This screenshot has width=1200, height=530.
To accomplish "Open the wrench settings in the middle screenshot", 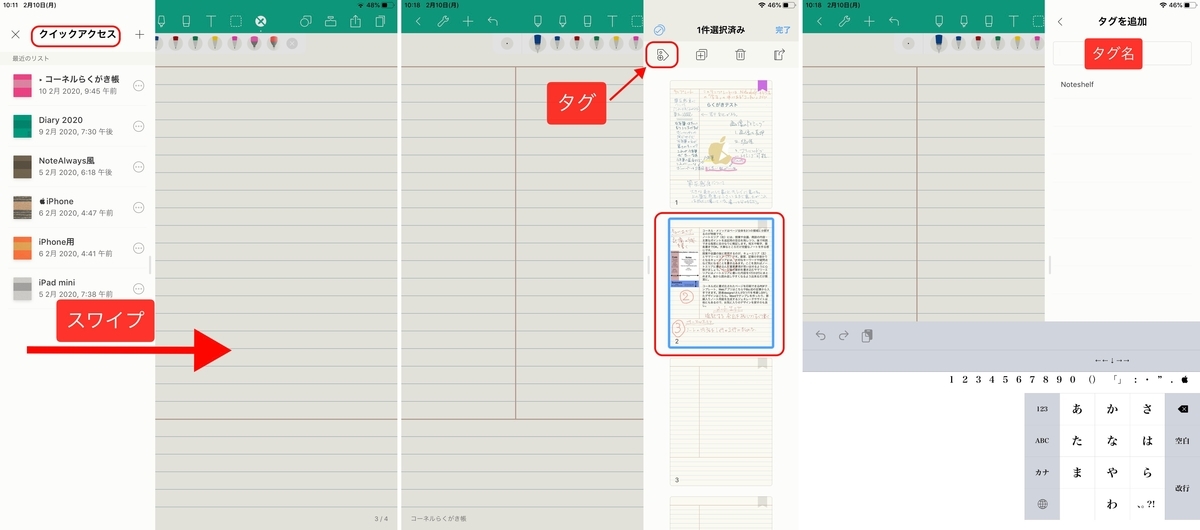I will (x=443, y=20).
